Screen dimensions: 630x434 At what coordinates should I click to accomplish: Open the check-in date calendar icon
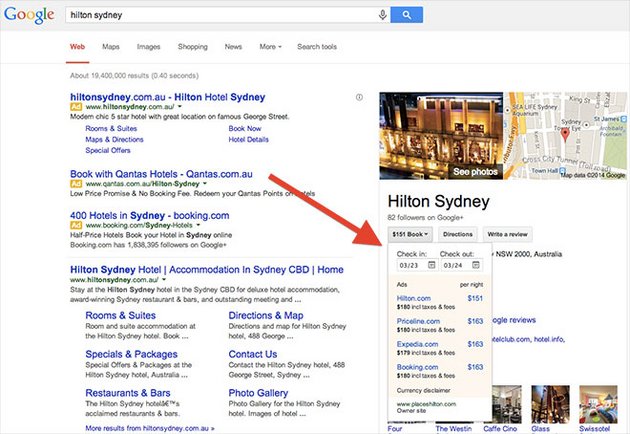(x=430, y=265)
